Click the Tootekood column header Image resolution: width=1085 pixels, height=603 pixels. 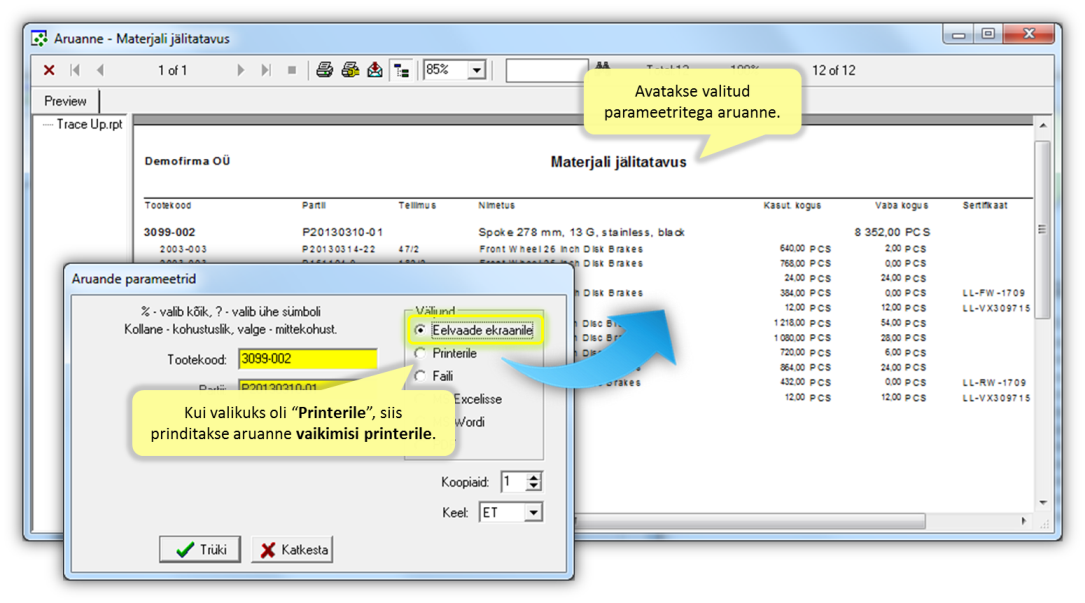coord(167,205)
